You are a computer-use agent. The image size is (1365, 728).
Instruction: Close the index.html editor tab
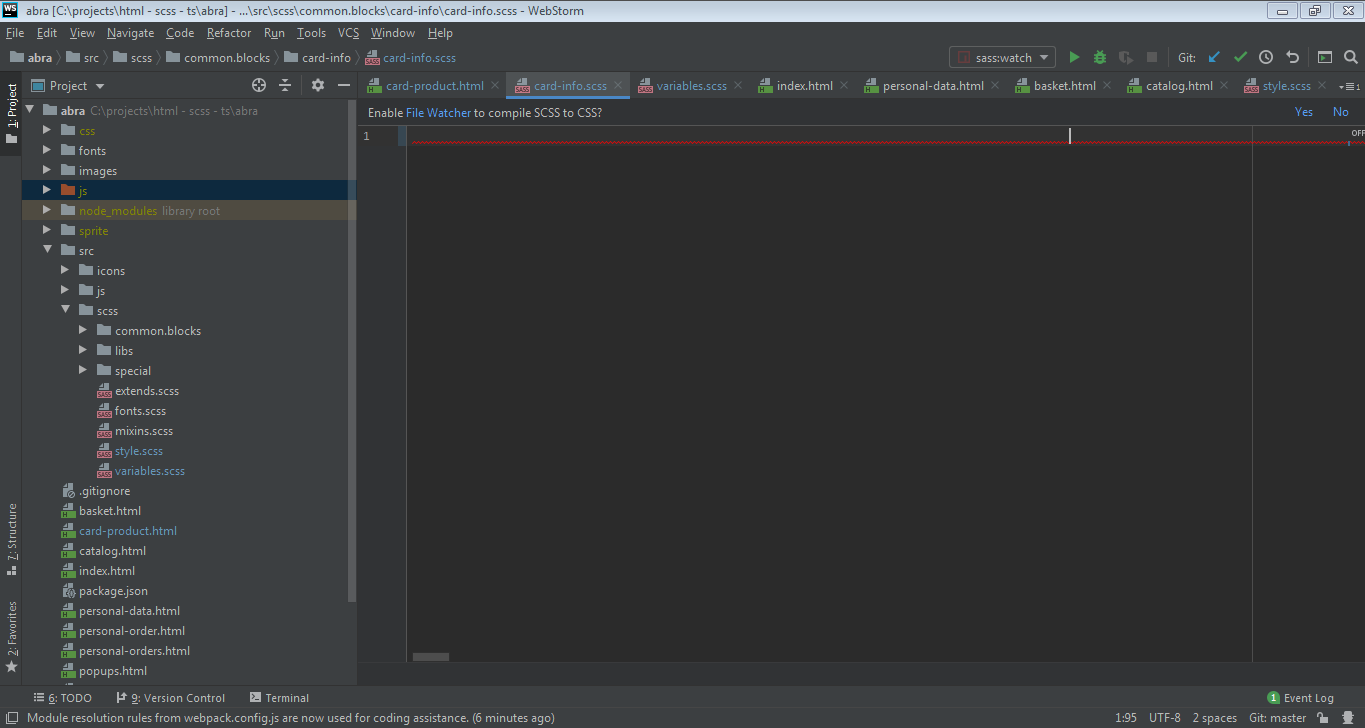click(x=845, y=86)
